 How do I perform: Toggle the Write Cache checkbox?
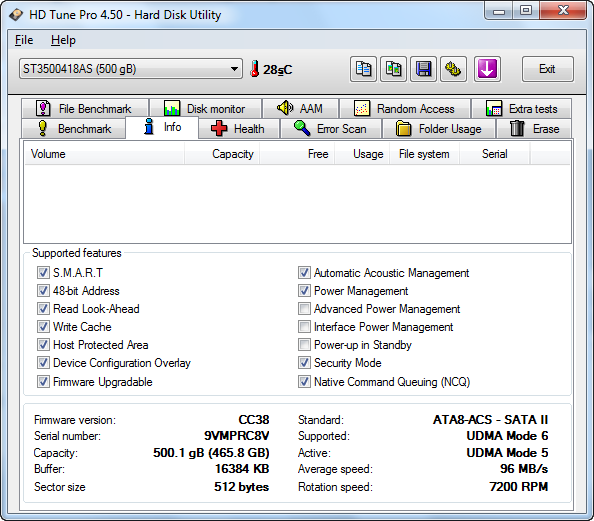(43, 327)
